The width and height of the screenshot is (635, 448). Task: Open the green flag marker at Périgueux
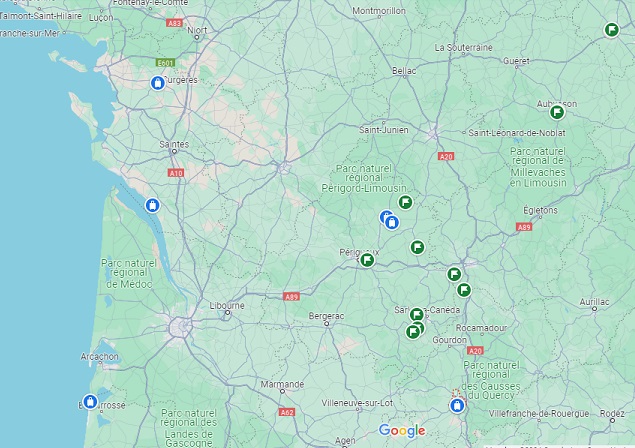pyautogui.click(x=367, y=260)
